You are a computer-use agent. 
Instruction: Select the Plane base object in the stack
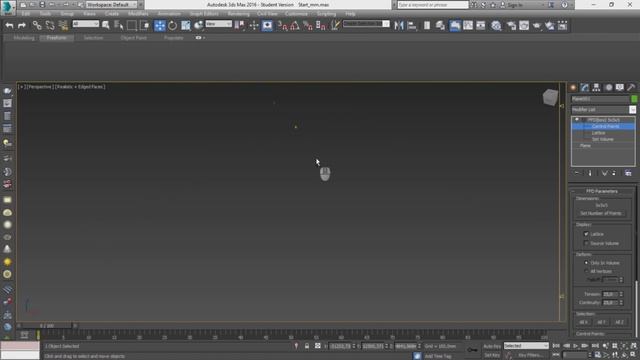[585, 146]
